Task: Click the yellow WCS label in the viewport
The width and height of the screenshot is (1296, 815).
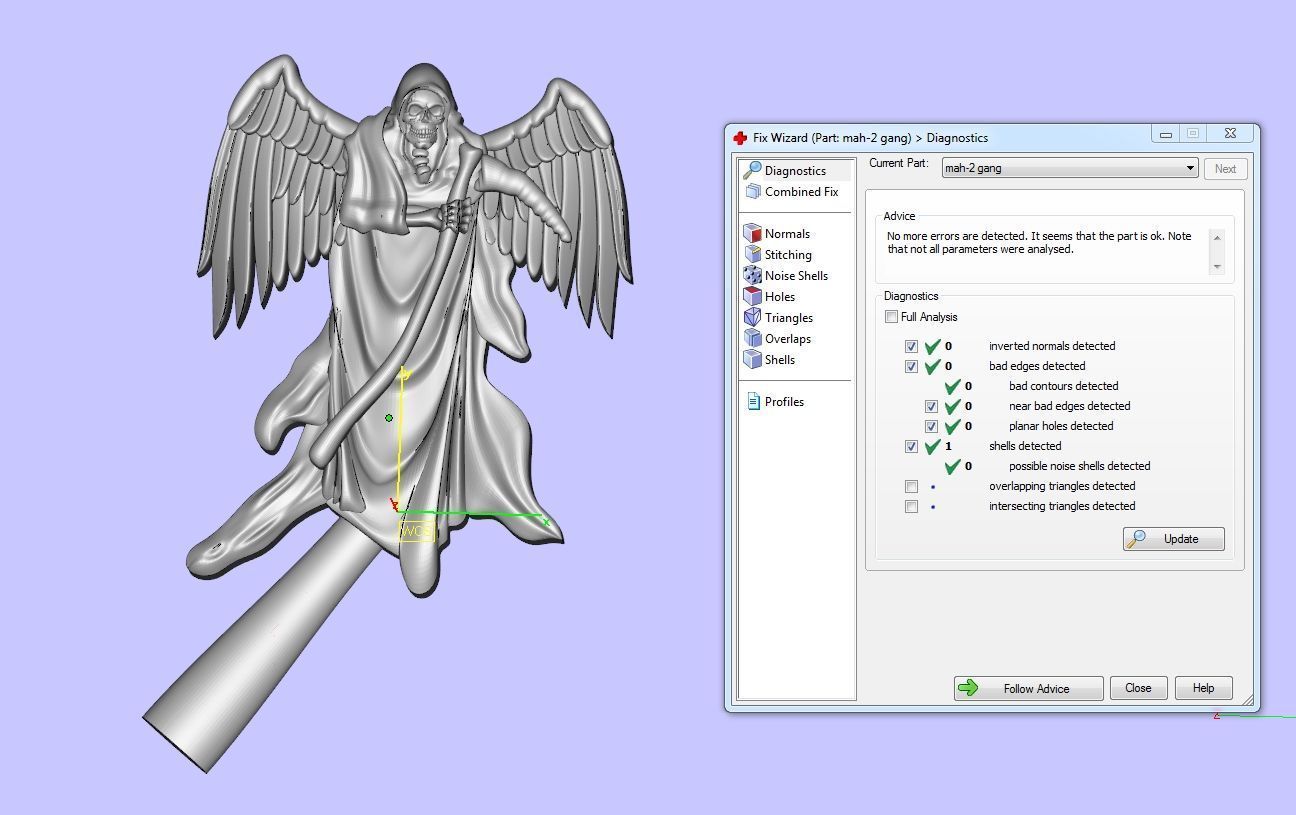Action: pyautogui.click(x=416, y=531)
